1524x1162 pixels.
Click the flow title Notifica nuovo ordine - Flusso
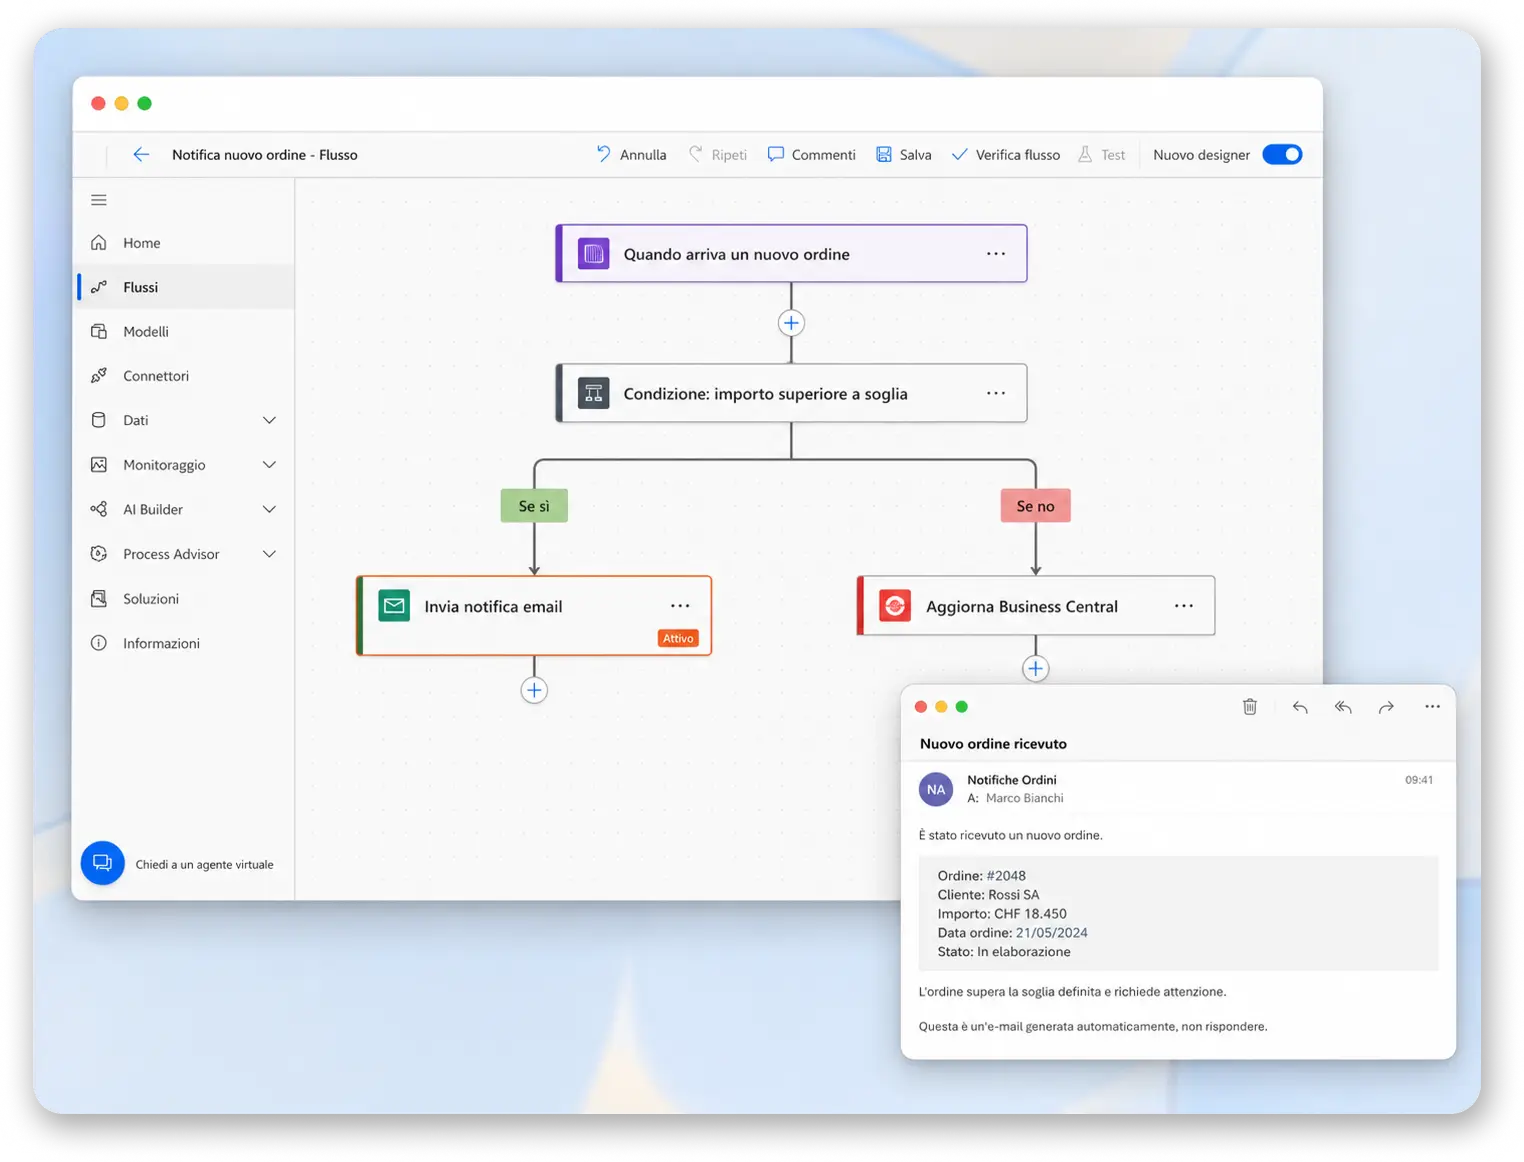tap(265, 154)
